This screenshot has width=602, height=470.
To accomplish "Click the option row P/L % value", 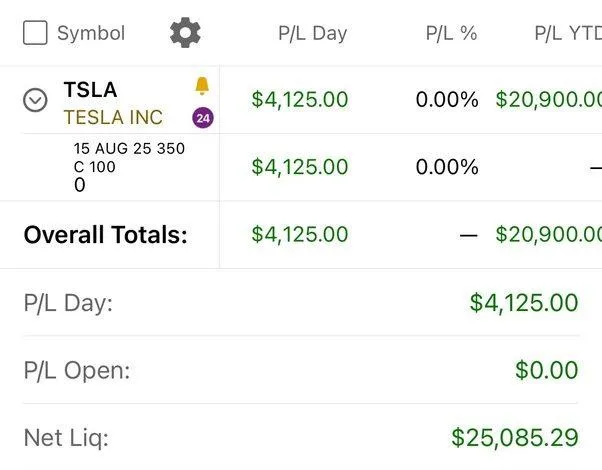I will tap(447, 167).
